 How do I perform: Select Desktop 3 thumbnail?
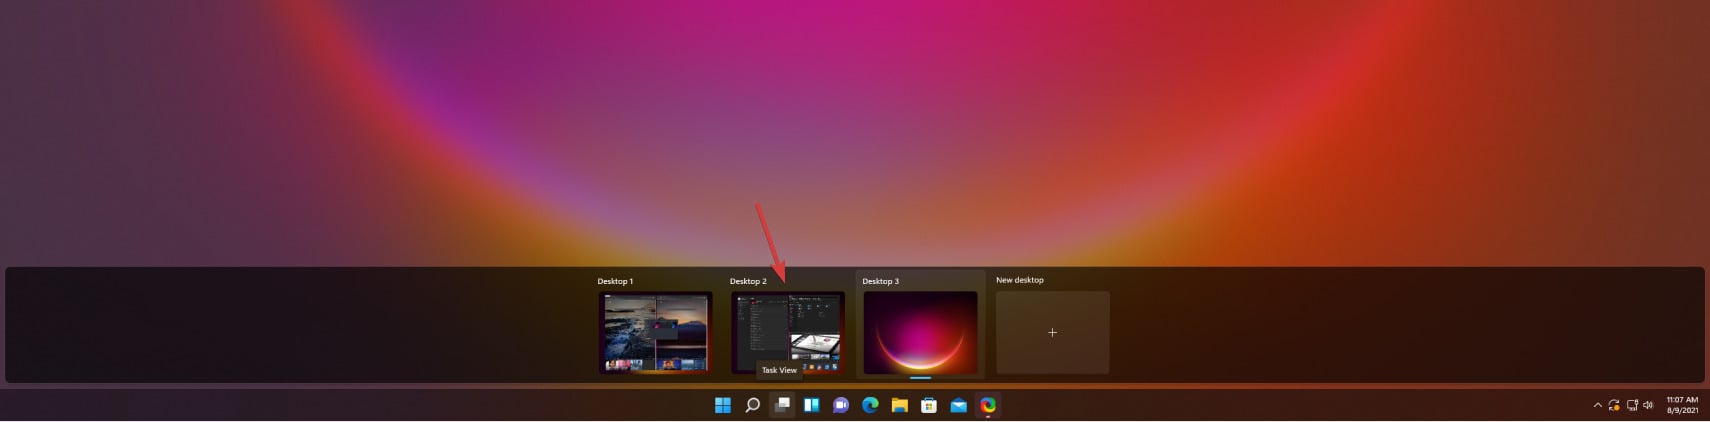pos(920,332)
